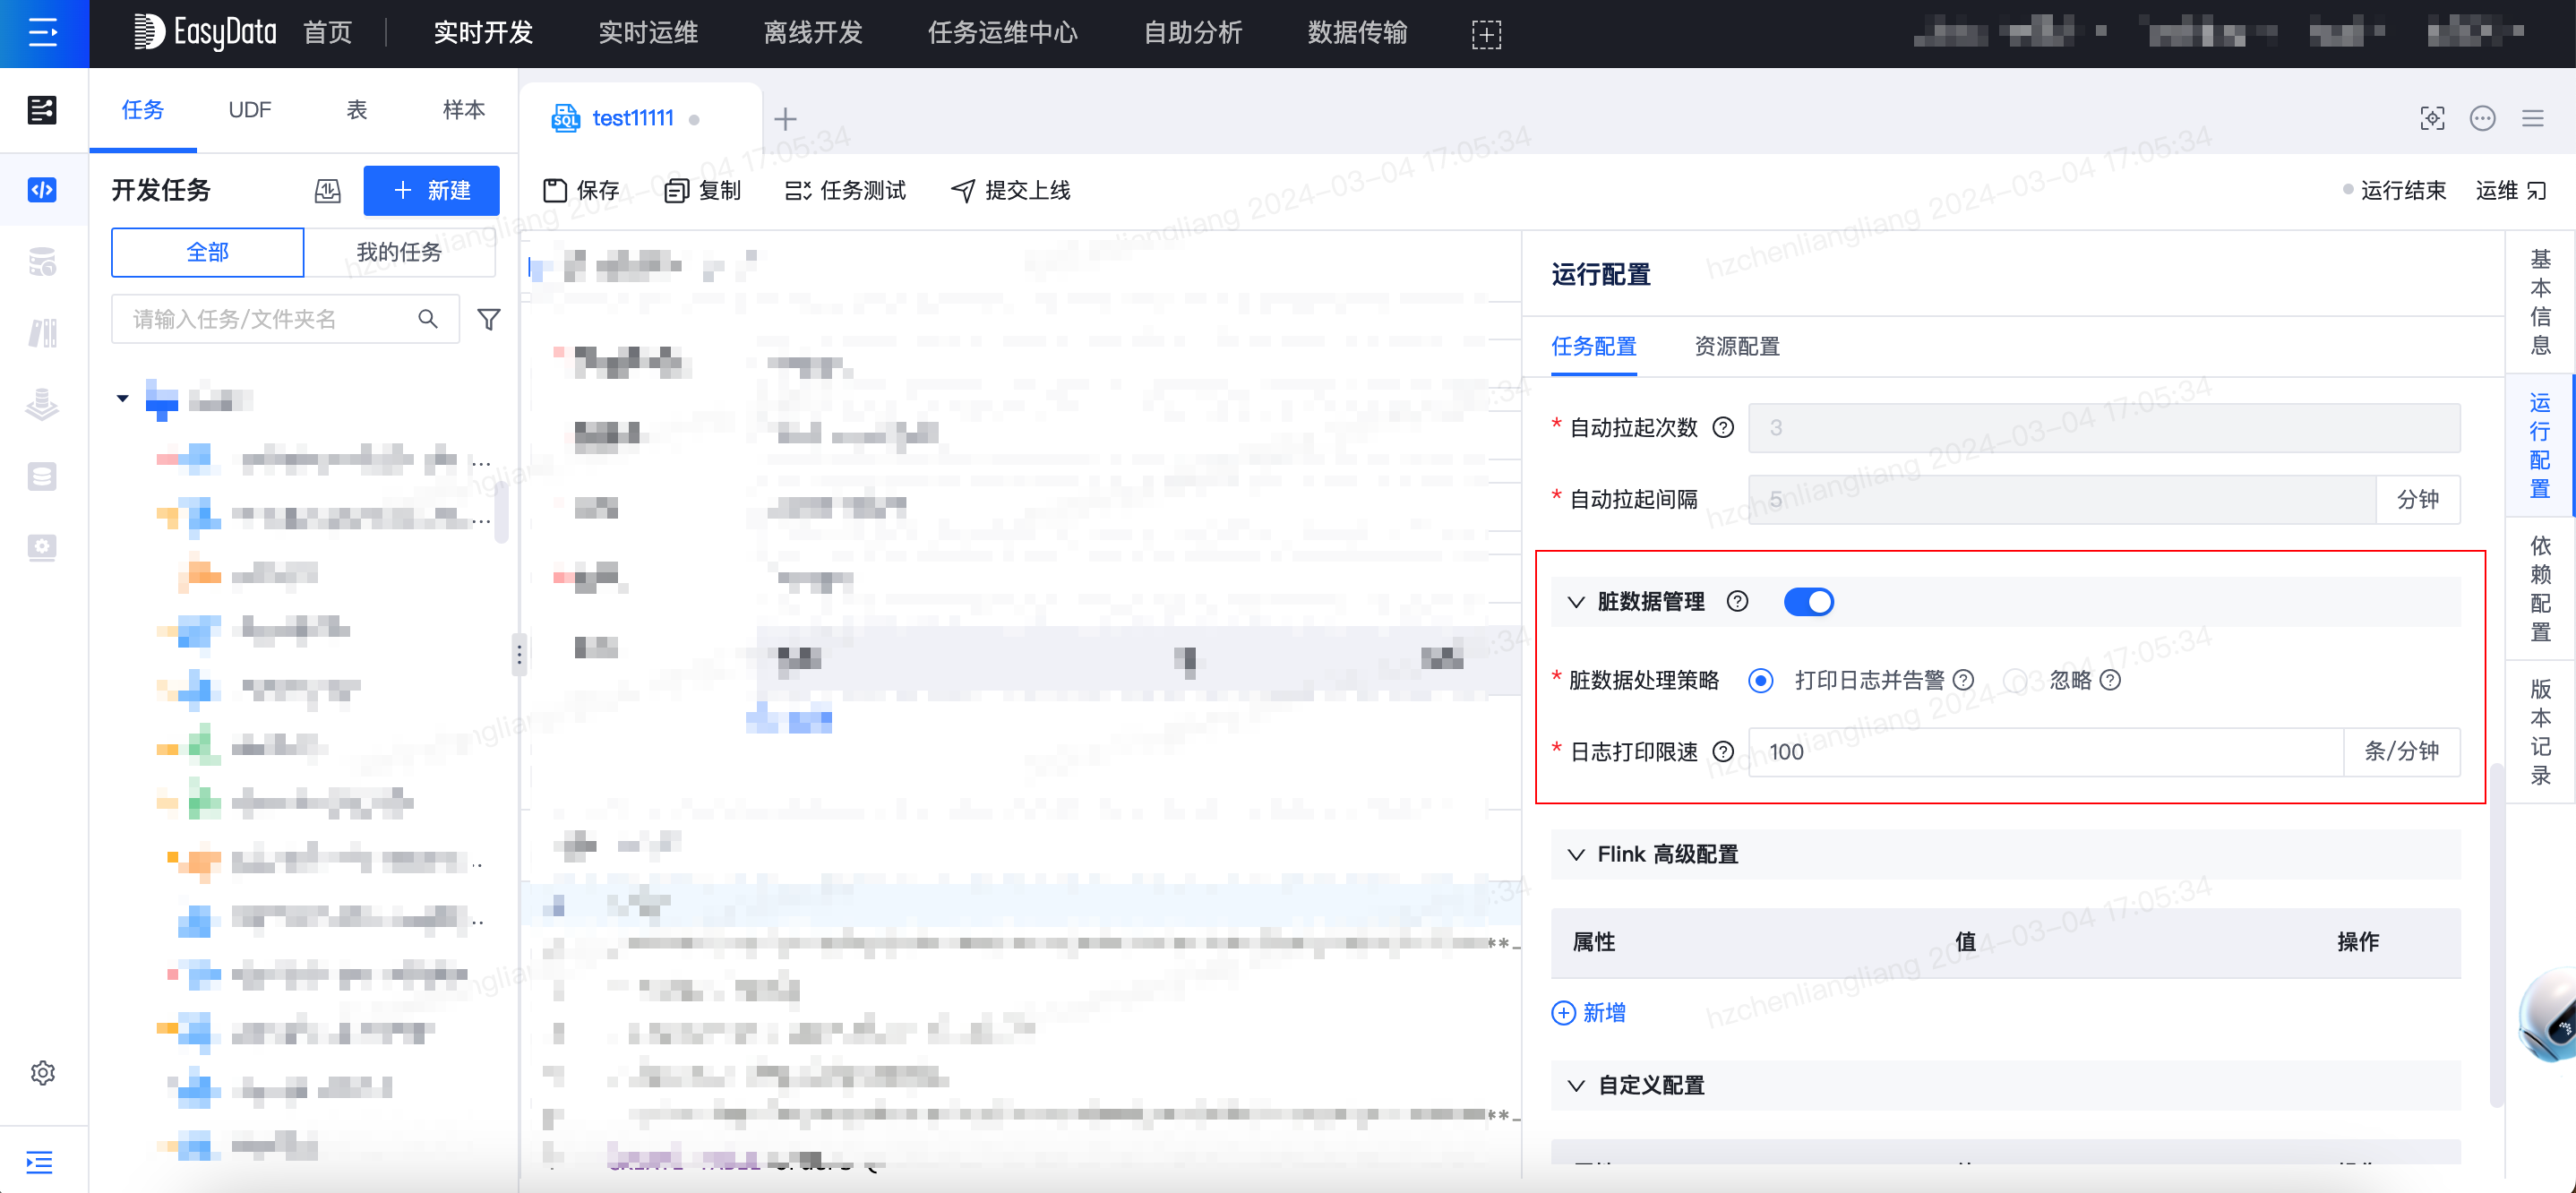Open the 样本 tab
Image resolution: width=2576 pixels, height=1193 pixels.
[464, 110]
